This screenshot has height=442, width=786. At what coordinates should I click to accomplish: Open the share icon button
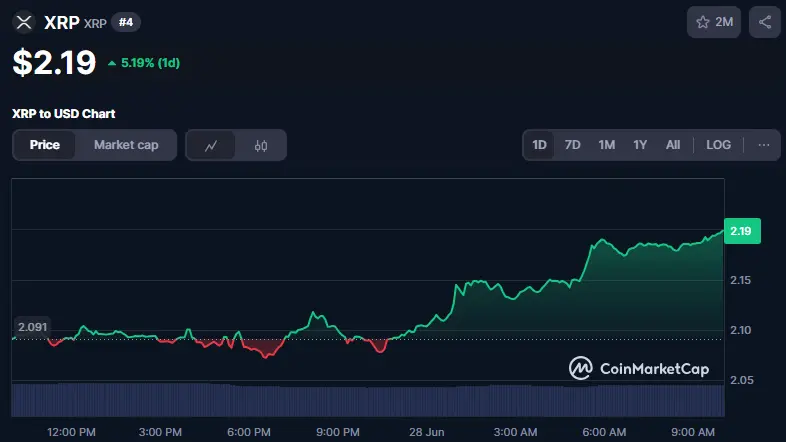pos(764,22)
